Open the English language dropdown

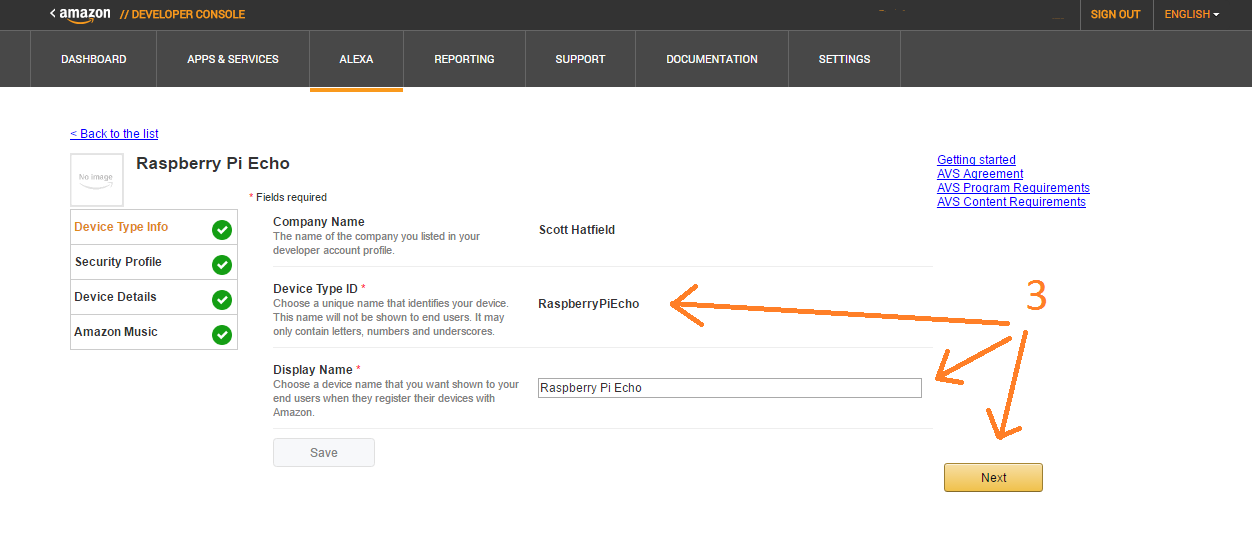tap(1192, 14)
